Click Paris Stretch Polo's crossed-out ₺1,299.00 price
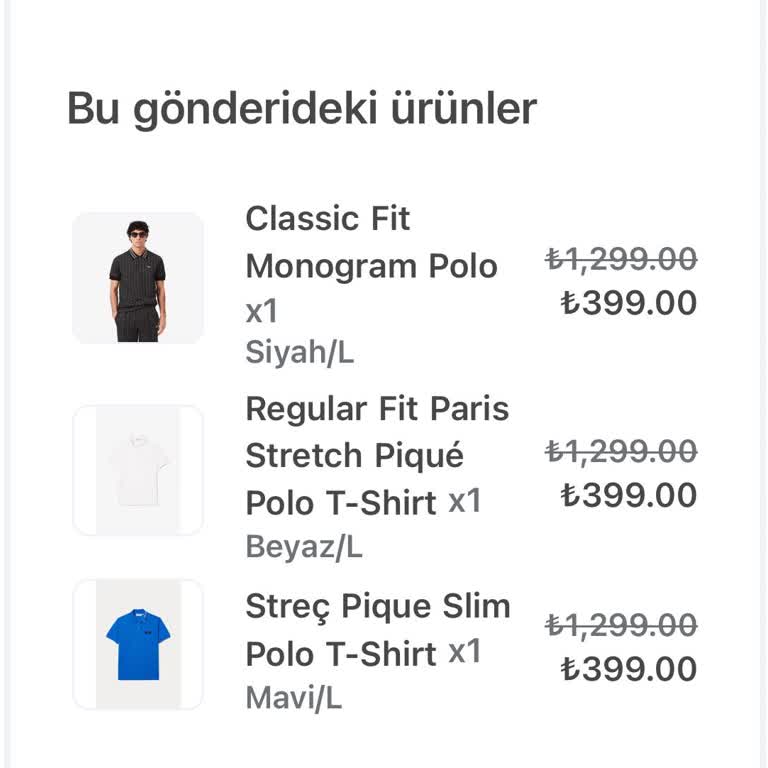 [621, 453]
